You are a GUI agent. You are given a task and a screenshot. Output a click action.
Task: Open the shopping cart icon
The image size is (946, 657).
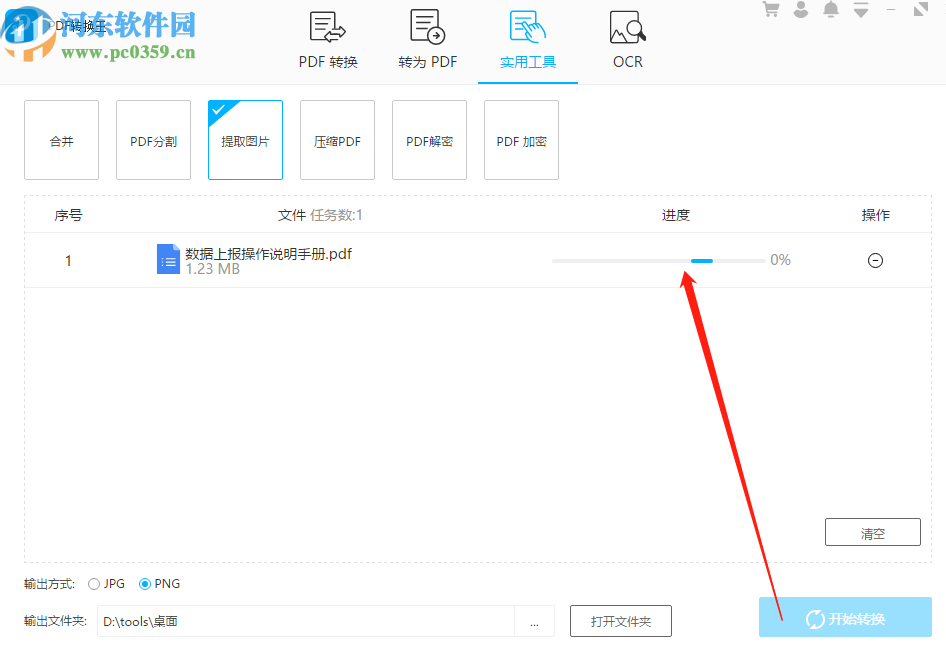pyautogui.click(x=771, y=9)
